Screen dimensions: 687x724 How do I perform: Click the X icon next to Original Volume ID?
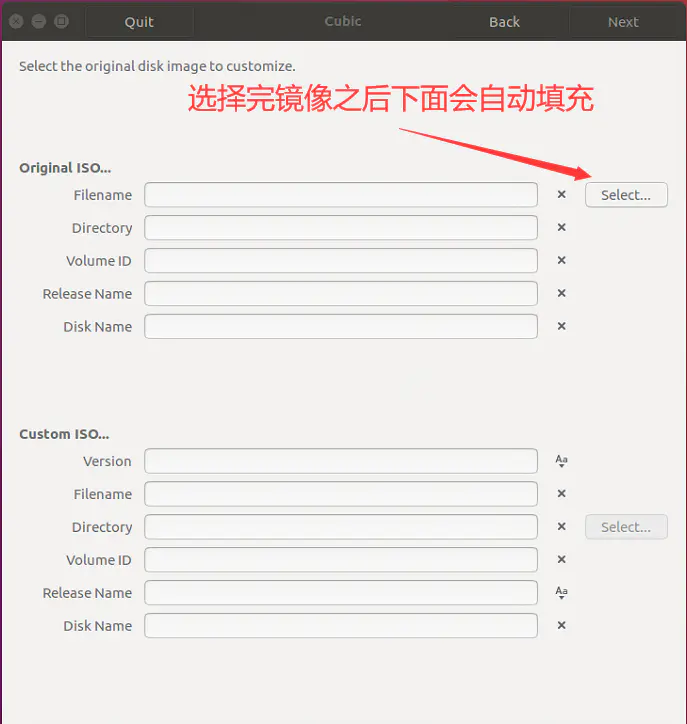[x=561, y=261]
